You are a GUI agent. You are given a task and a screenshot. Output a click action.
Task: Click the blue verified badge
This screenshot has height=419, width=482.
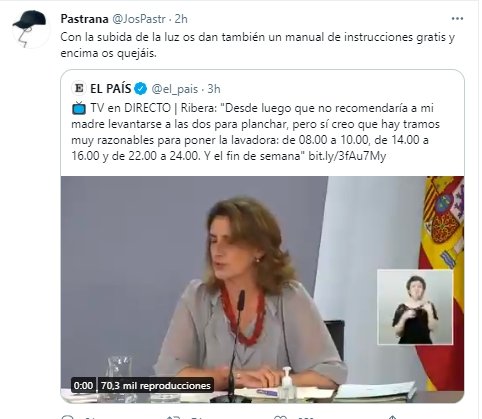[141, 89]
